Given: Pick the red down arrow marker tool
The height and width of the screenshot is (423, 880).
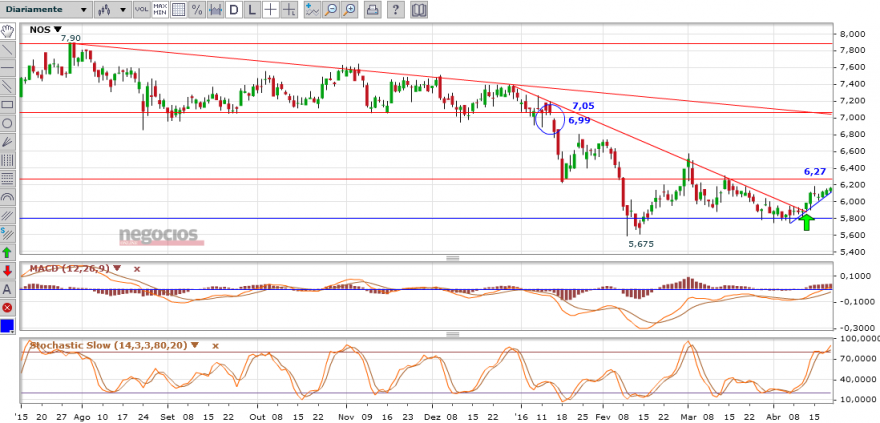Looking at the screenshot, I should (x=7, y=270).
